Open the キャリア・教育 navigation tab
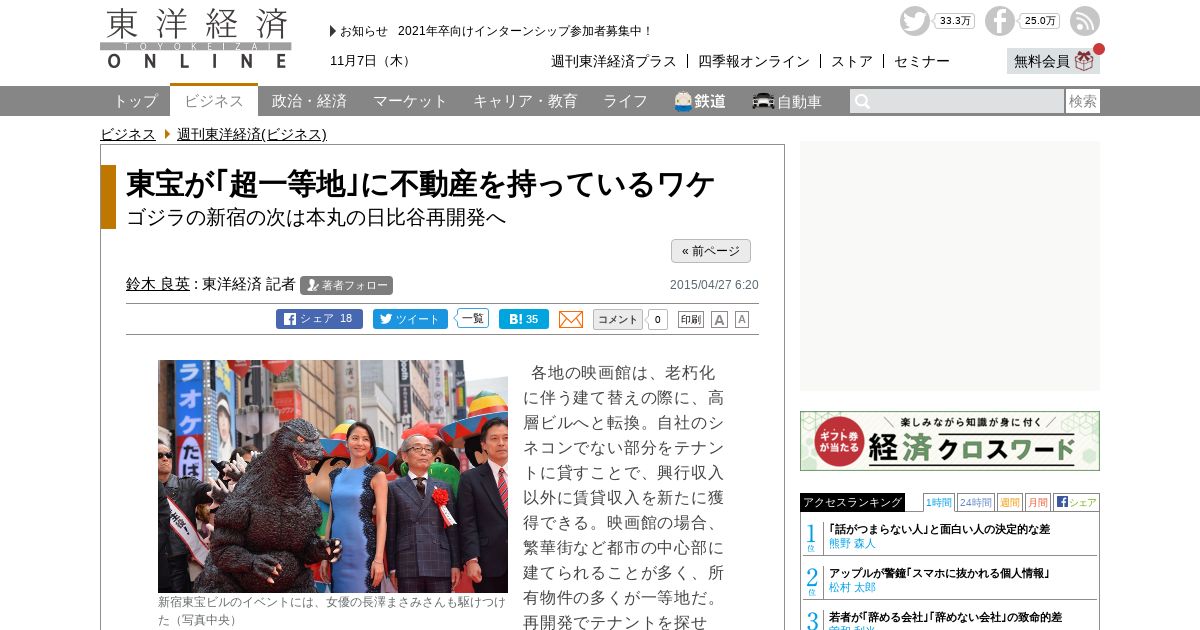 click(x=525, y=101)
